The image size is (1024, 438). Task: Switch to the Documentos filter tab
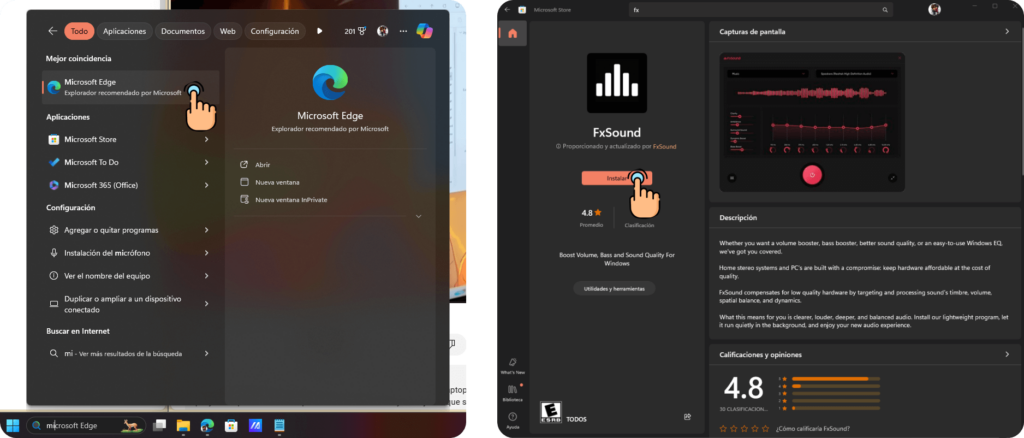[183, 31]
